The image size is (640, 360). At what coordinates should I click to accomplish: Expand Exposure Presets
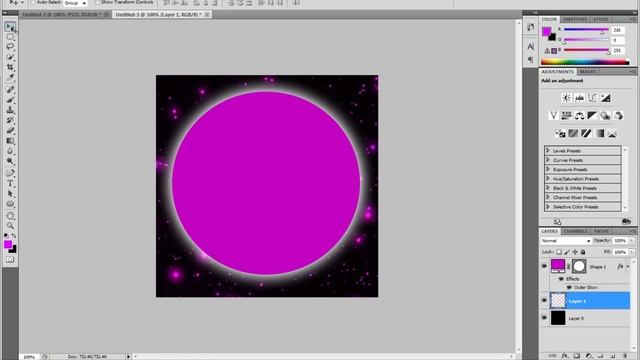pos(548,169)
